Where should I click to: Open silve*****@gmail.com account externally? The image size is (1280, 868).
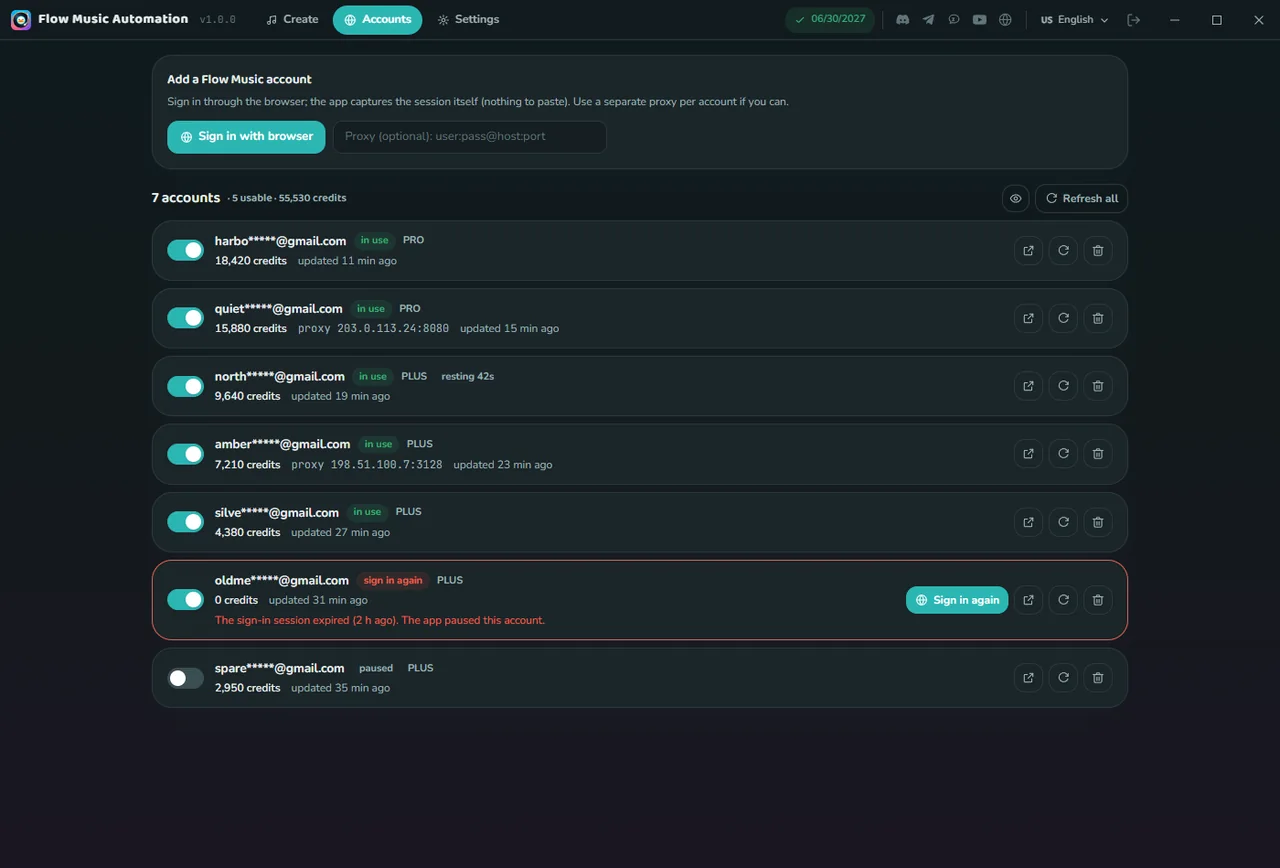(x=1028, y=522)
